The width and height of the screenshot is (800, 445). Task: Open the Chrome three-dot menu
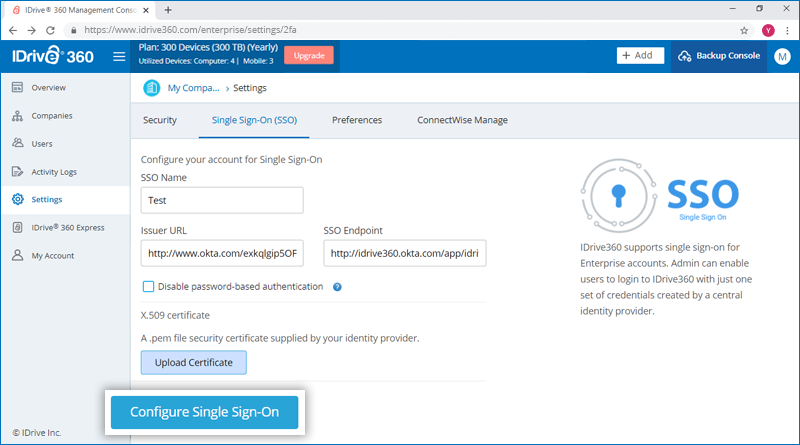tap(787, 31)
